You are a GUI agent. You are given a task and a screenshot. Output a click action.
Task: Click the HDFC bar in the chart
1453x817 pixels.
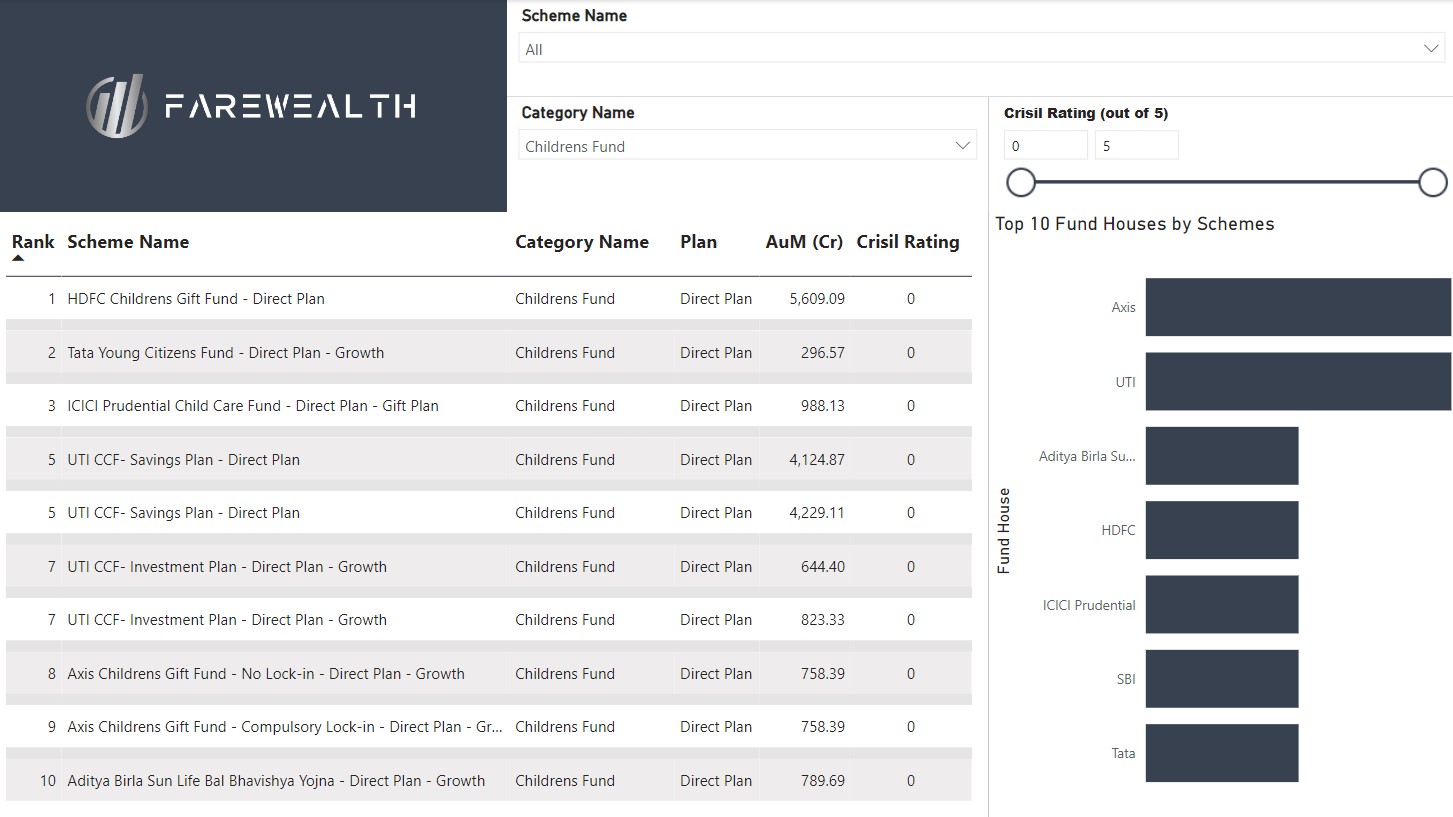pos(1221,530)
